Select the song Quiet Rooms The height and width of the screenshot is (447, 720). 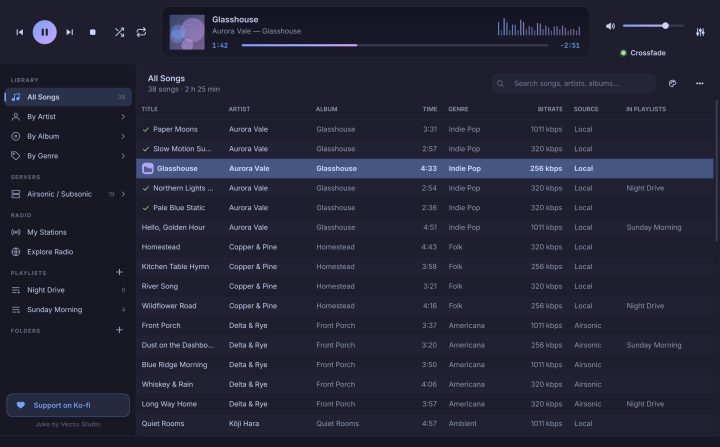(425, 424)
